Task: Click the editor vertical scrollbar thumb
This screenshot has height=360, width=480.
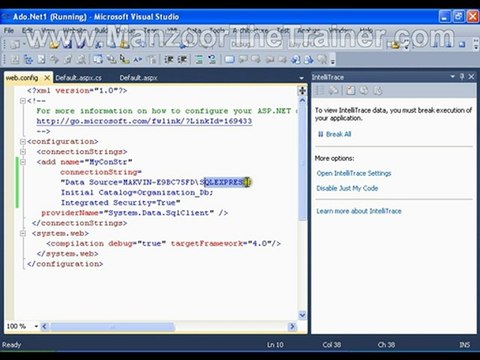Action: coord(302,162)
